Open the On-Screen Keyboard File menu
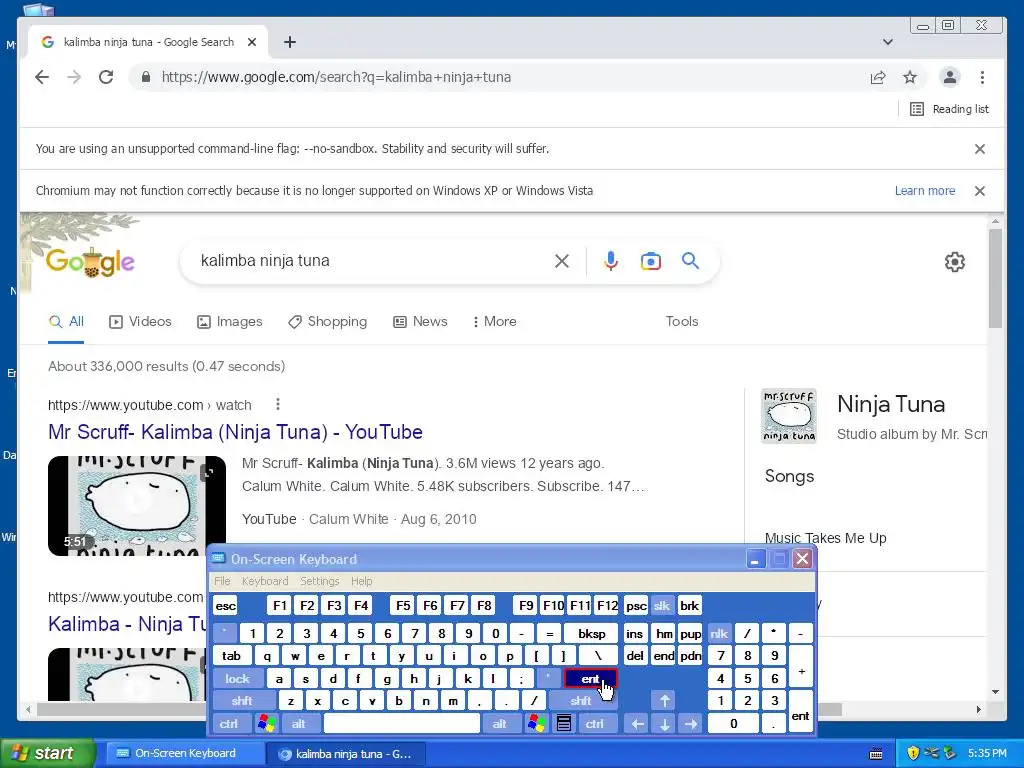 (x=222, y=581)
